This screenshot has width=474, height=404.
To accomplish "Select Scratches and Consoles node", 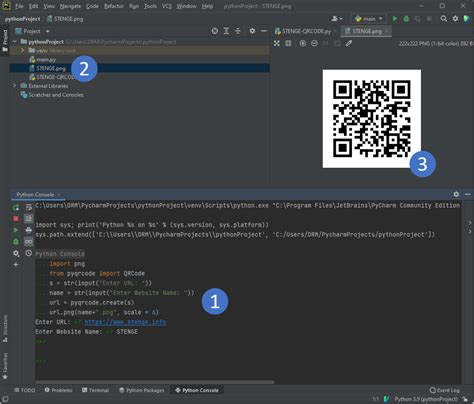I will 52,95.
